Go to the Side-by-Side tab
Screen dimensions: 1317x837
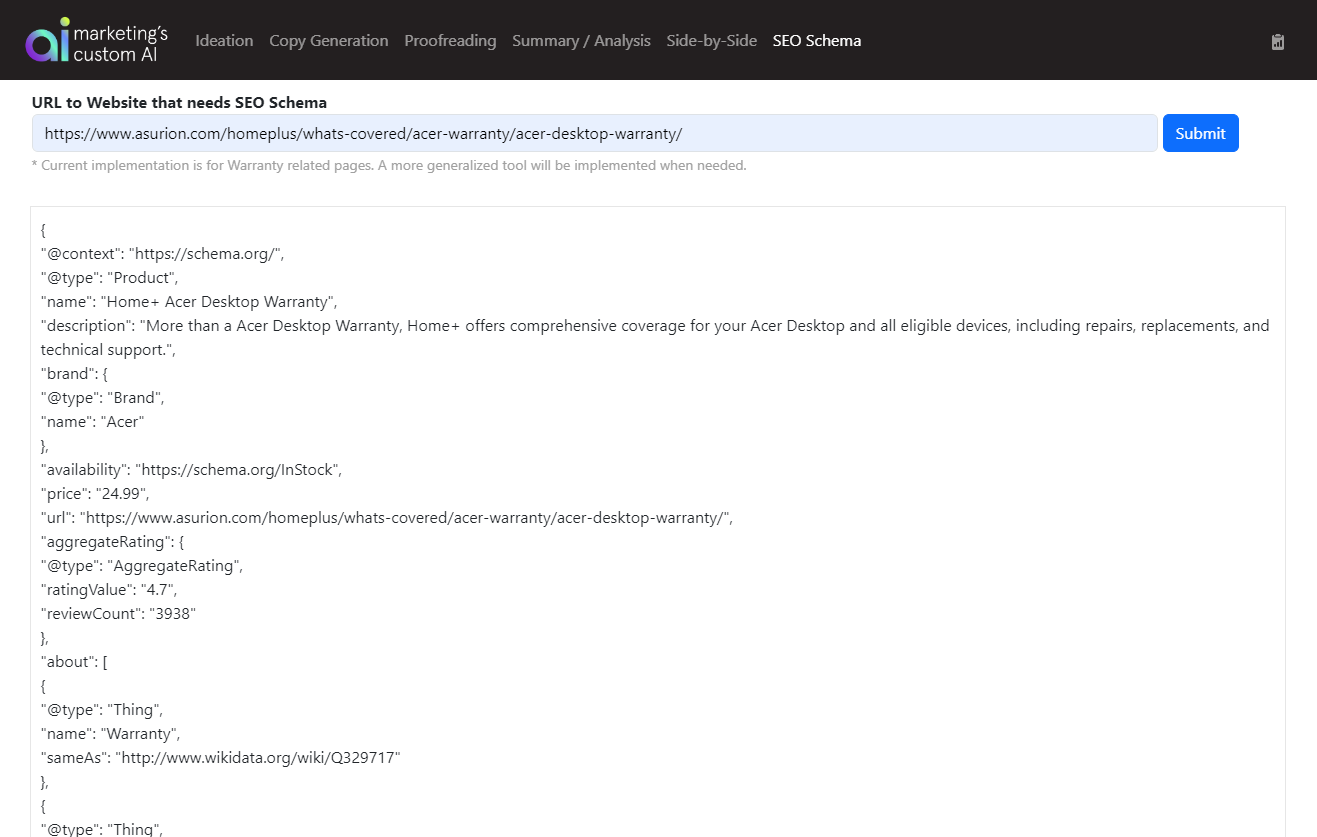tap(711, 41)
